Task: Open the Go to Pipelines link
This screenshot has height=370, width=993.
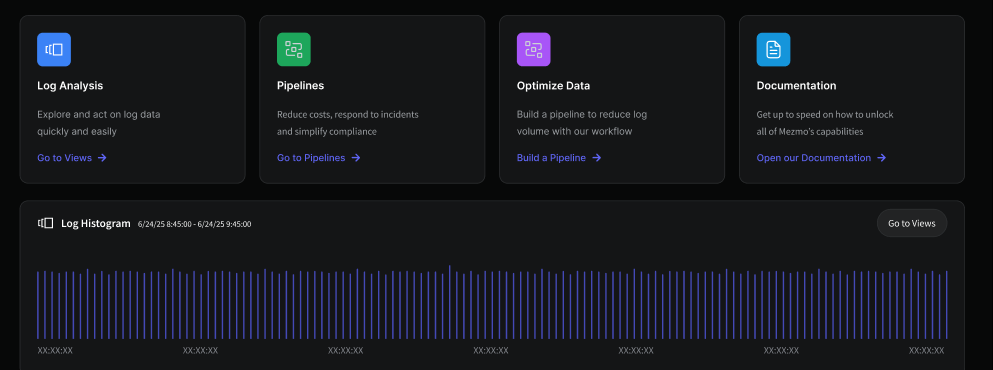Action: [x=311, y=158]
